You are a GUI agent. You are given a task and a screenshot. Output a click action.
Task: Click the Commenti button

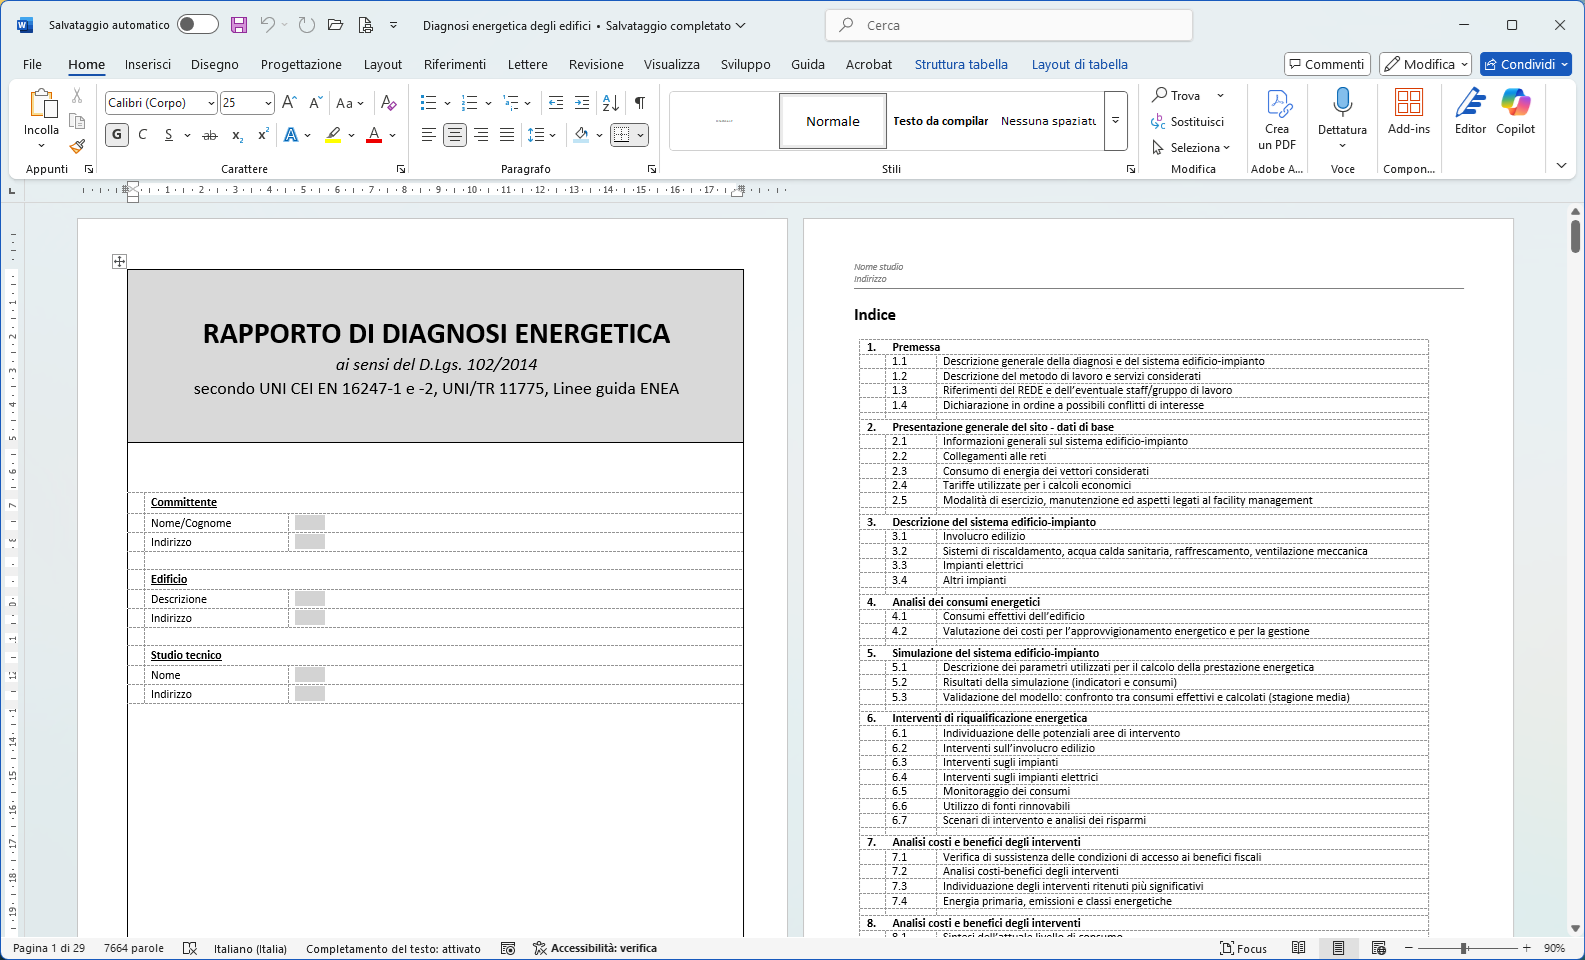(1327, 64)
